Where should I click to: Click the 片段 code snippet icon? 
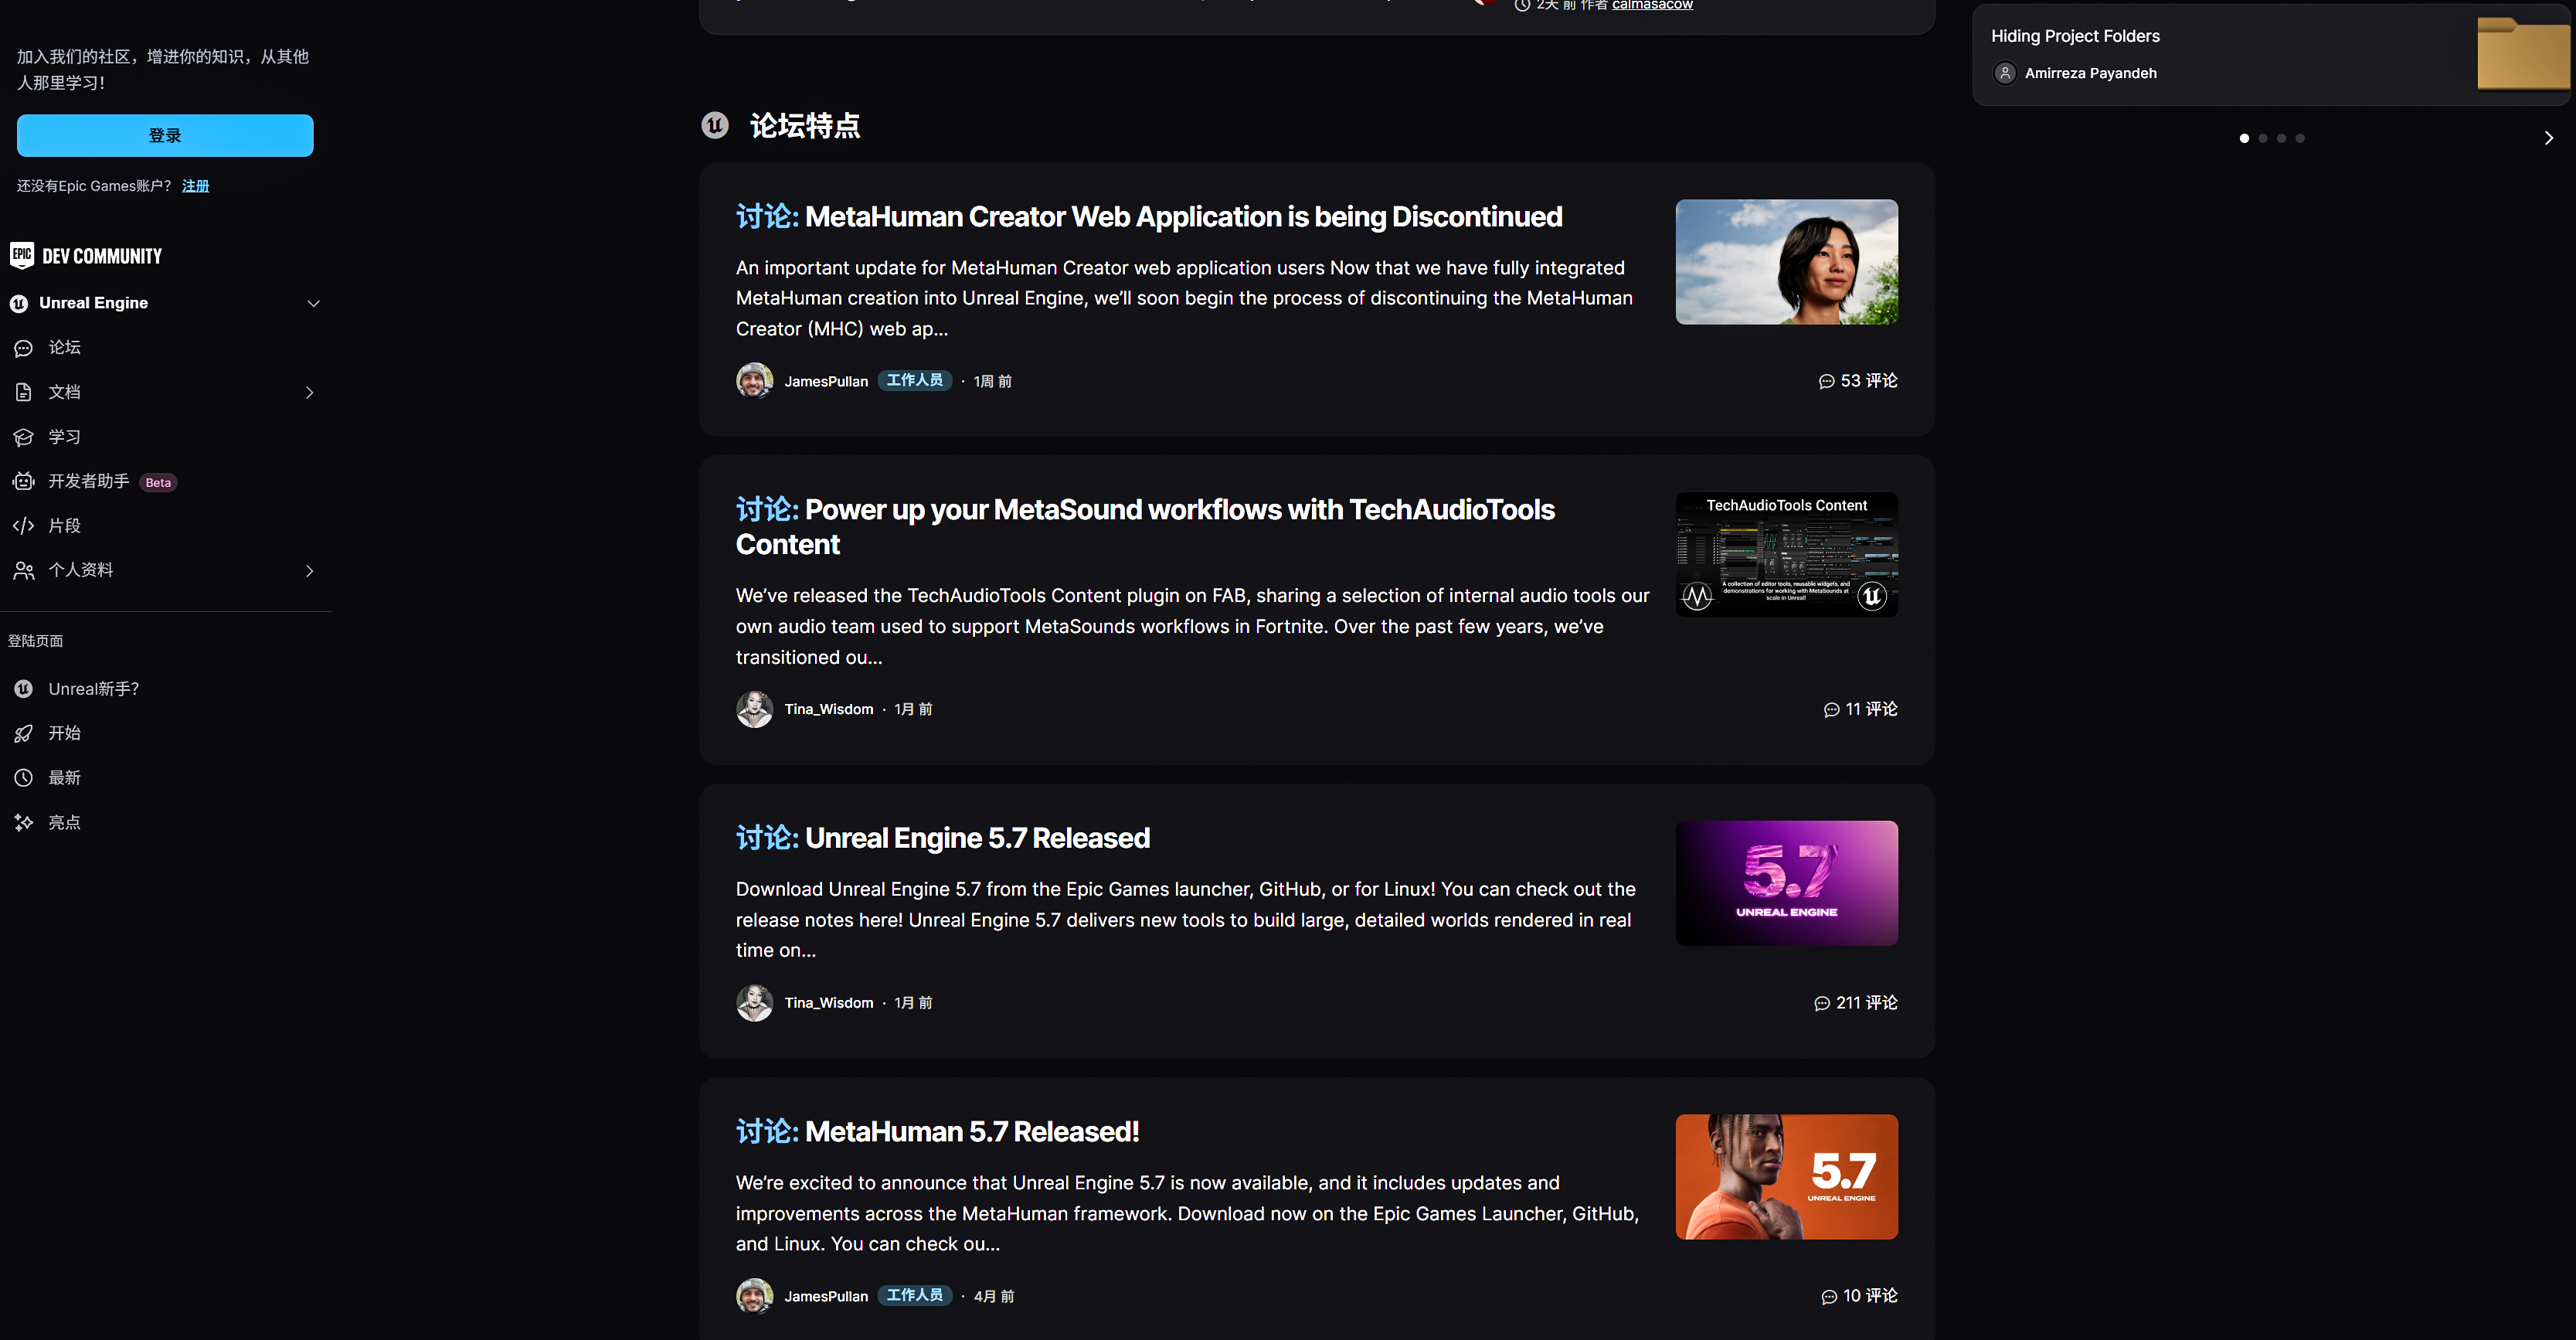23,526
